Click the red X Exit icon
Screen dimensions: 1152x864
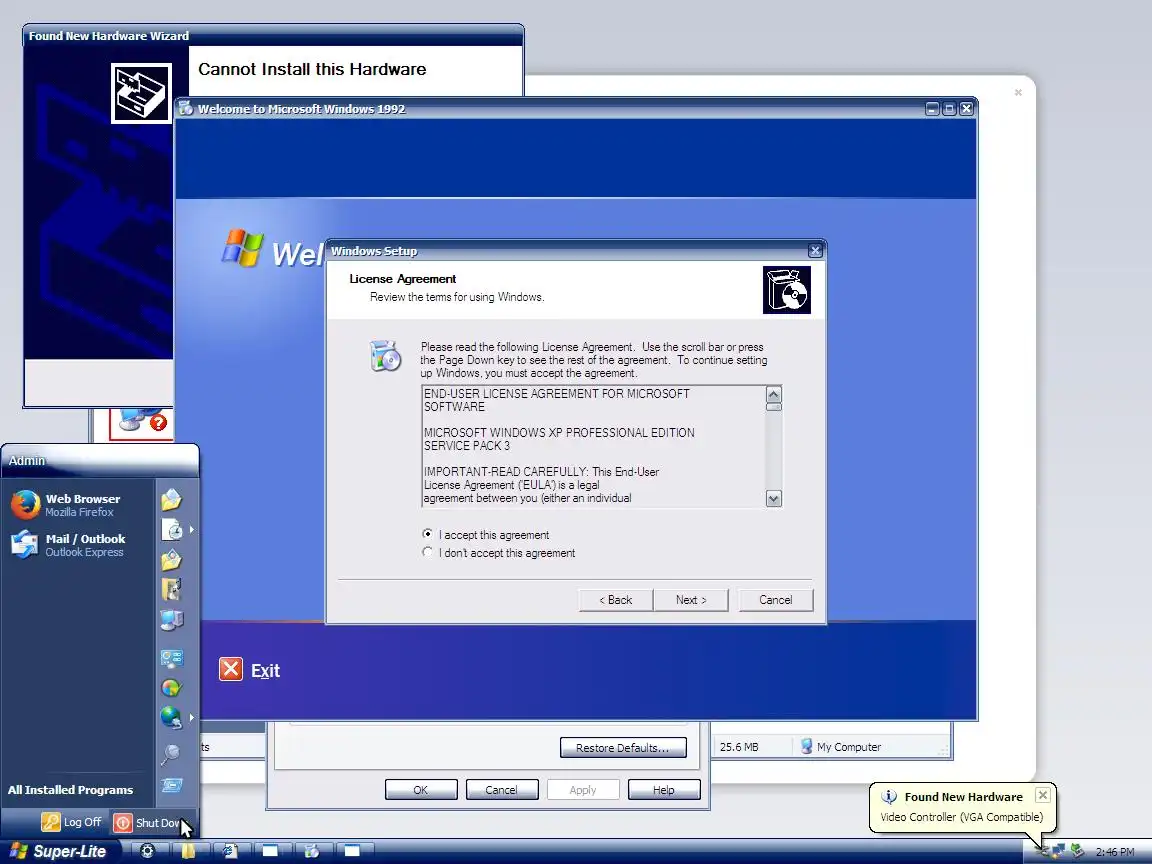point(231,669)
